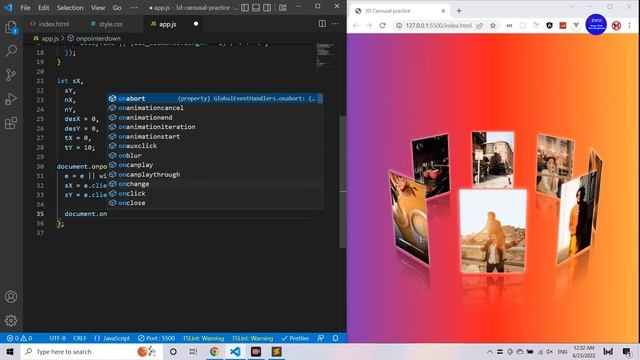This screenshot has width=640, height=360.
Task: Open notifications bell in status bar
Action: tap(335, 338)
